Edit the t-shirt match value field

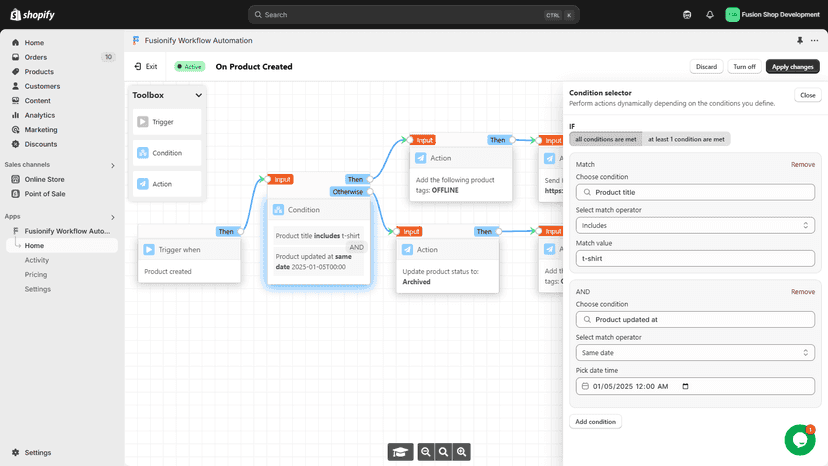[x=695, y=258]
